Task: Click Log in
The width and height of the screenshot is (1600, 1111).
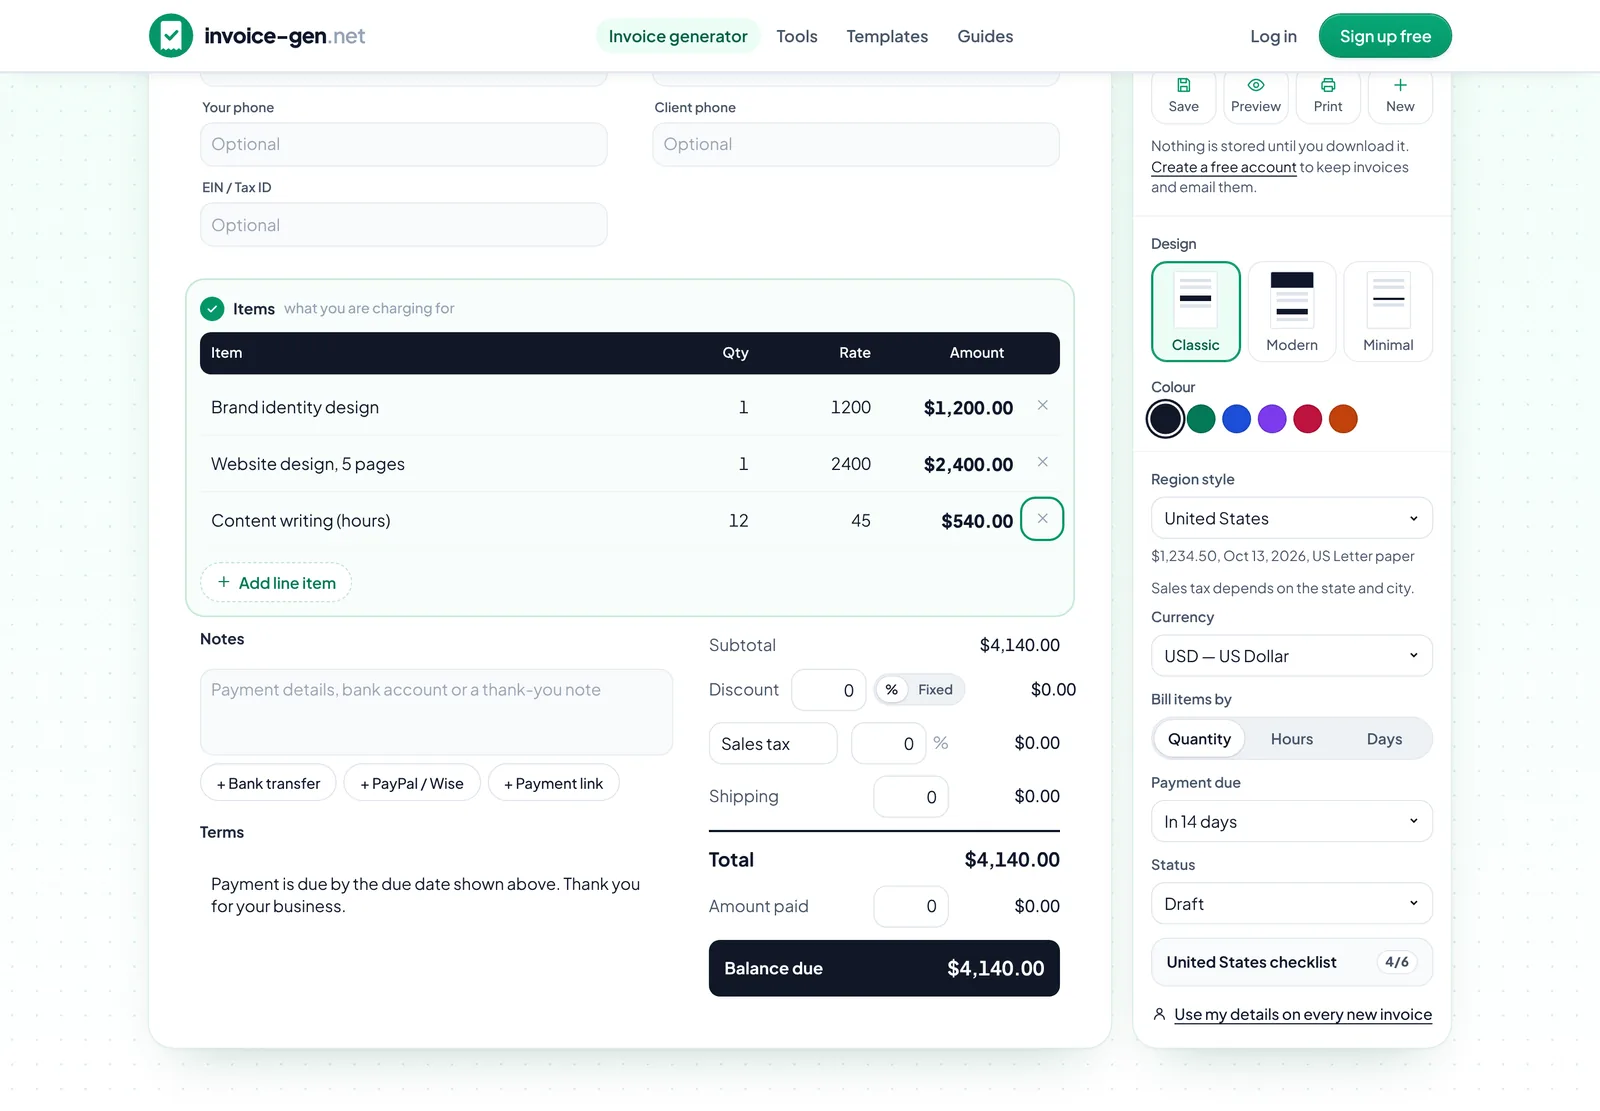Action: coord(1273,36)
